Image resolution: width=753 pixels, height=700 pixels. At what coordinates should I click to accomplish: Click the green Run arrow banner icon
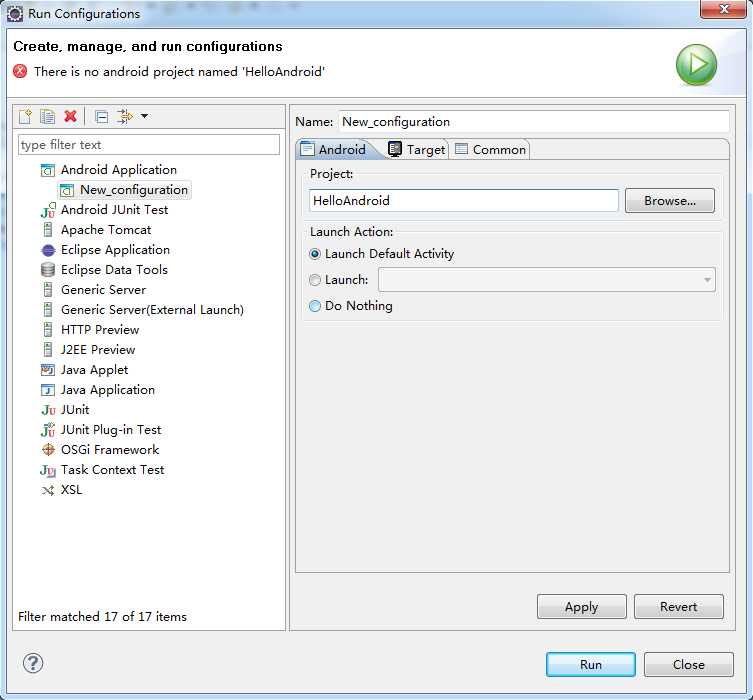tap(696, 65)
